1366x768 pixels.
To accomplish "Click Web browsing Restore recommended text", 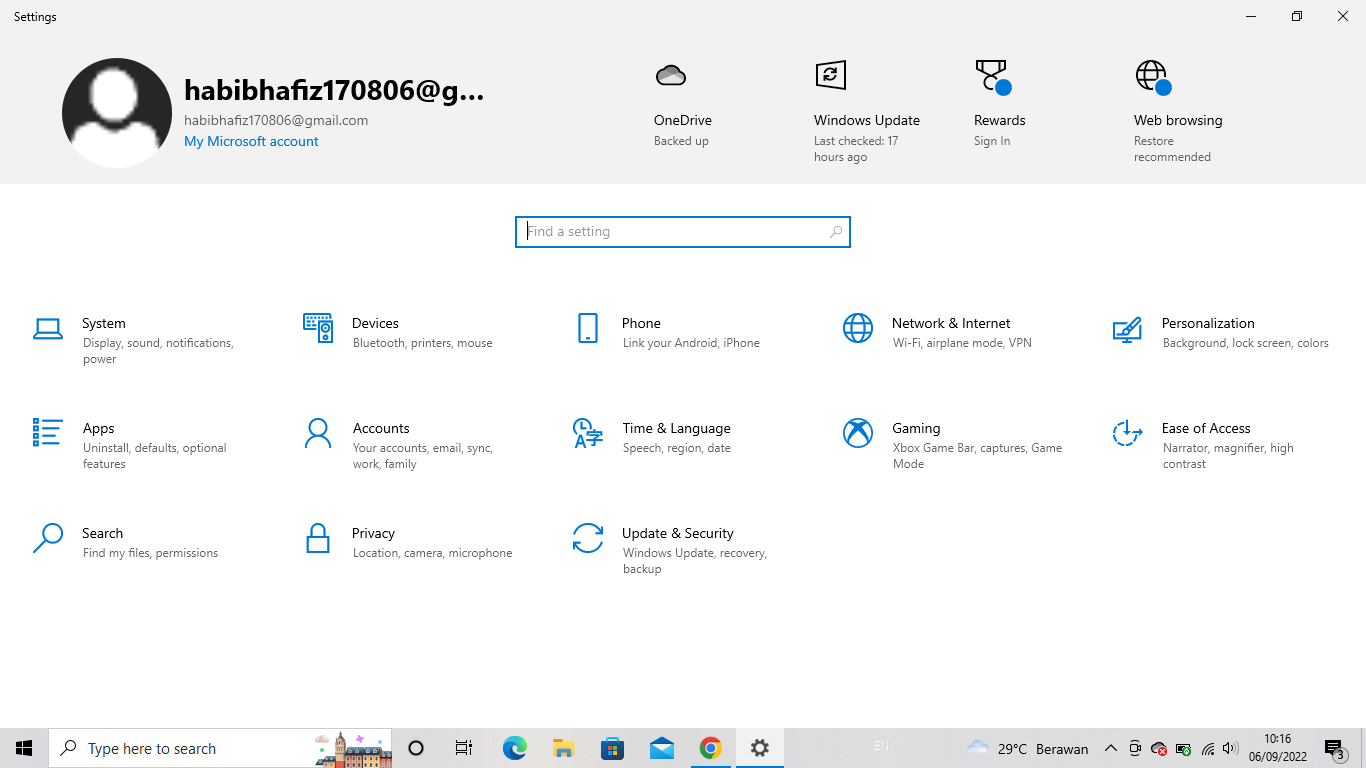I will (1172, 149).
